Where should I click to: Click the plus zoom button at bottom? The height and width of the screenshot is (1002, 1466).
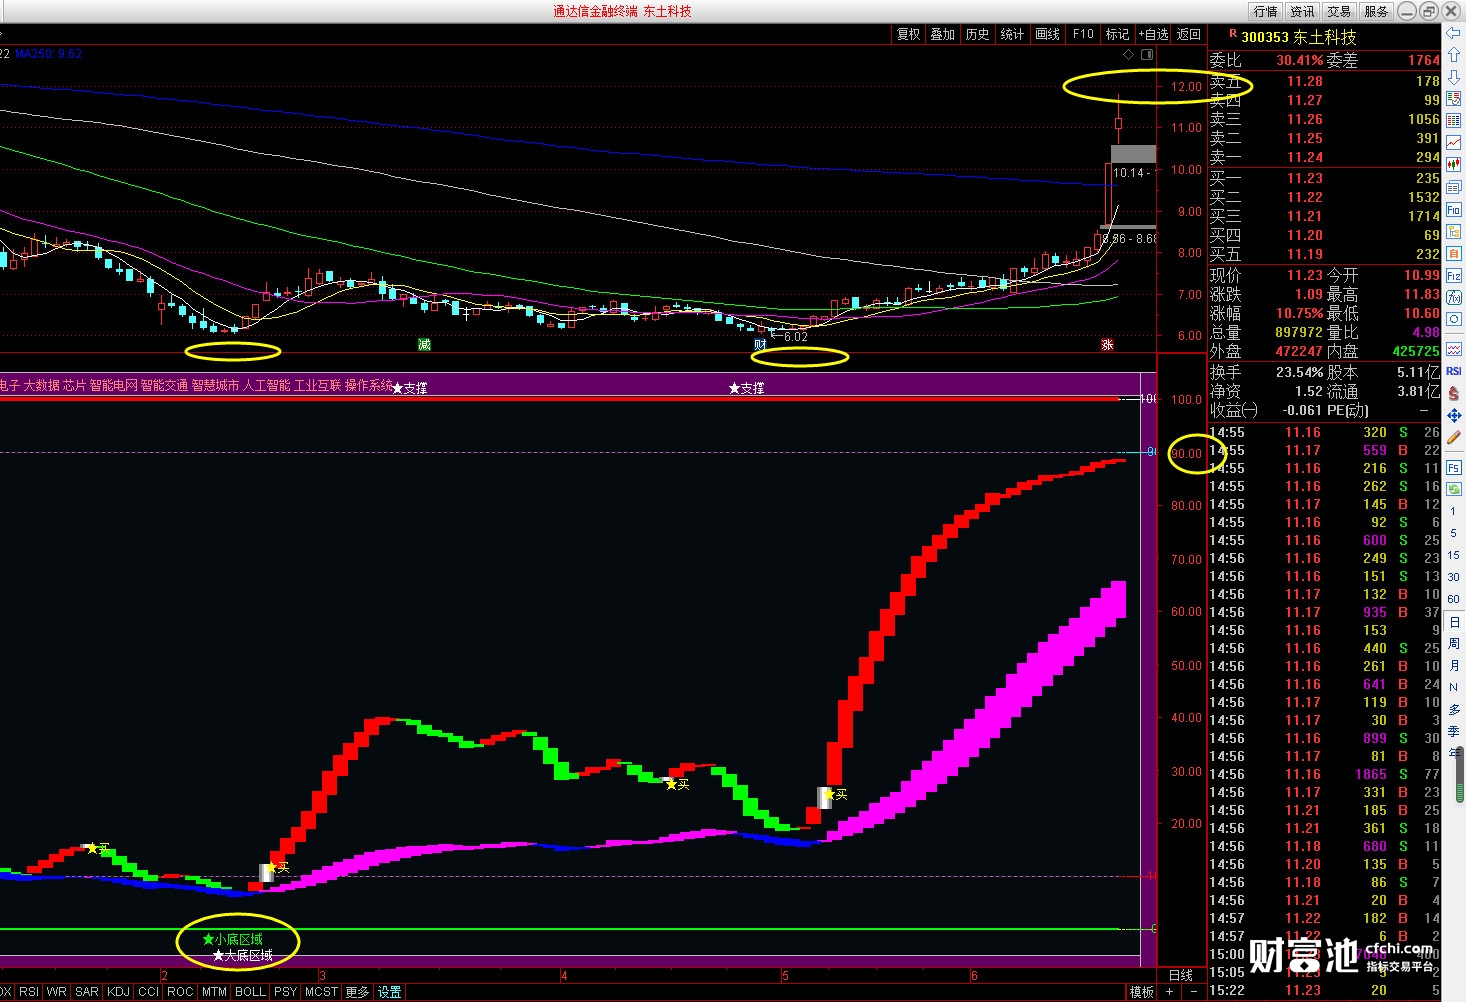[1169, 992]
